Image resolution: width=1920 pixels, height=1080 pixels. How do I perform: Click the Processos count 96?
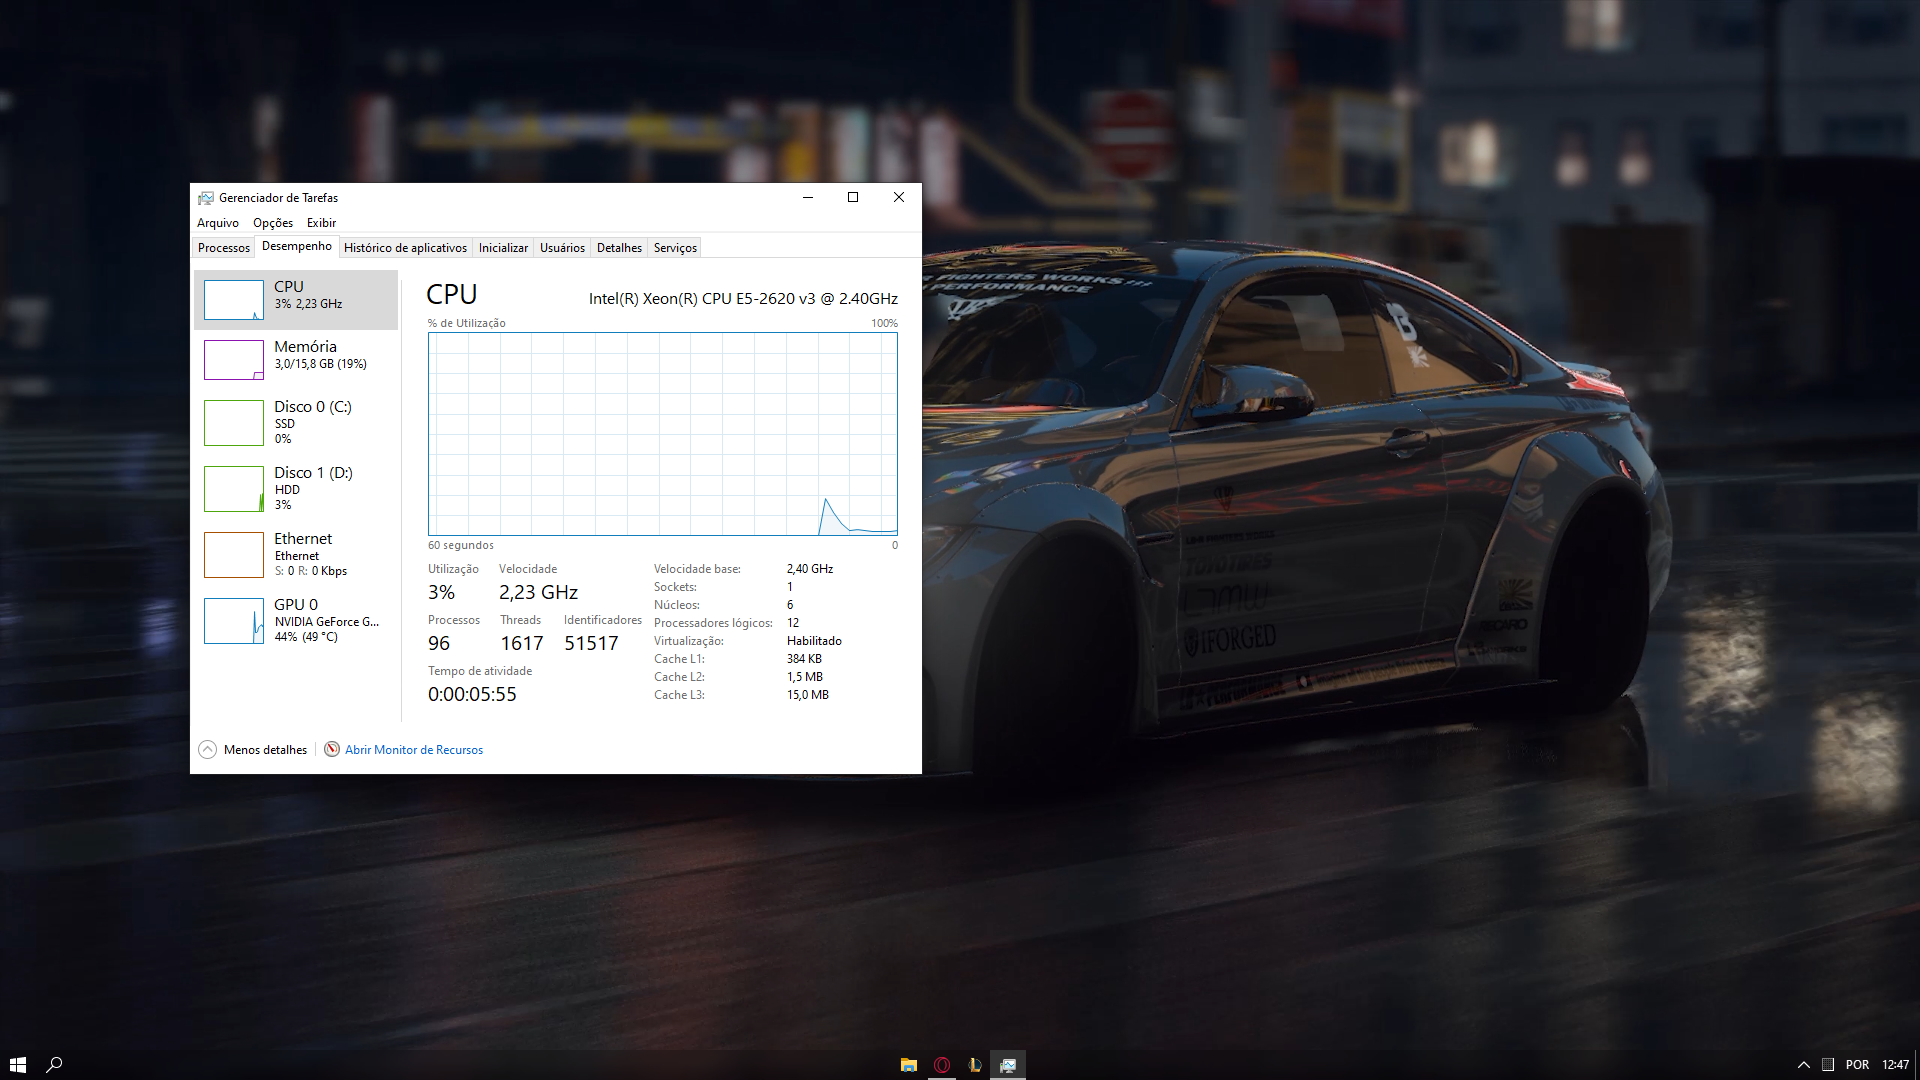(x=439, y=644)
